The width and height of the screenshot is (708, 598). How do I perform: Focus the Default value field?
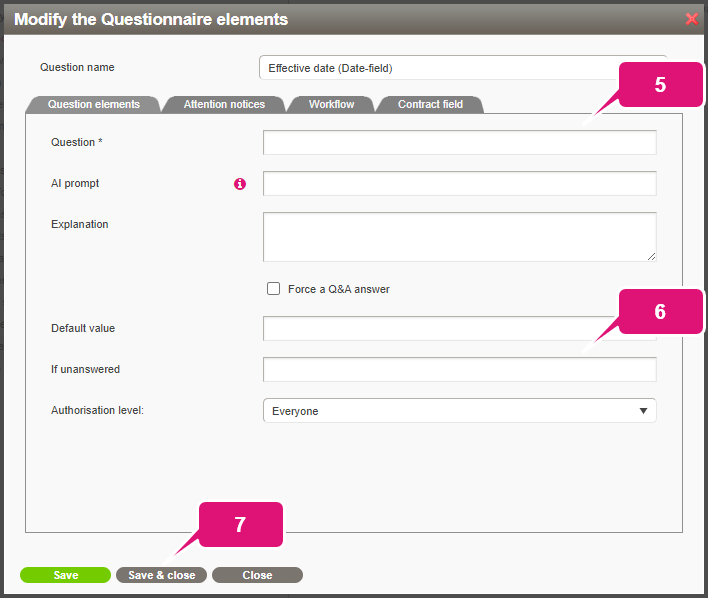click(x=459, y=328)
